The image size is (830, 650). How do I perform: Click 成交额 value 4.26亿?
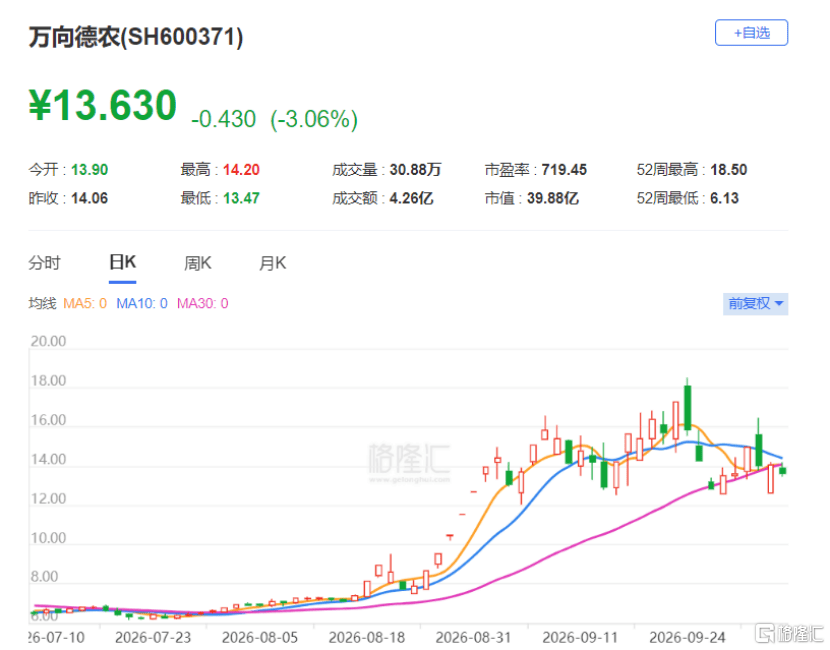pyautogui.click(x=412, y=198)
